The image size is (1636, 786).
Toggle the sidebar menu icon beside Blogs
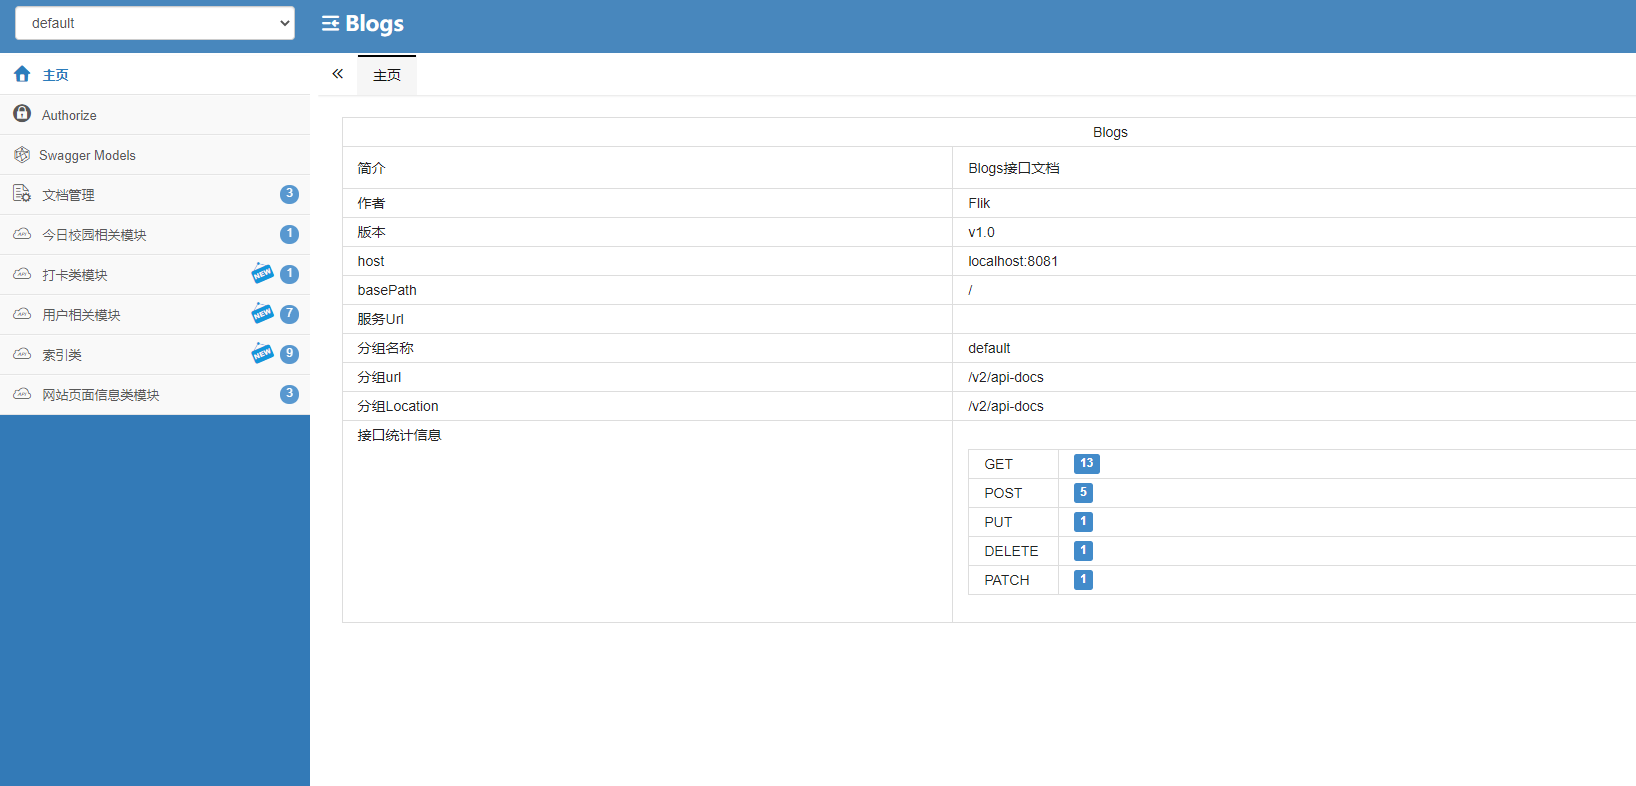tap(330, 23)
